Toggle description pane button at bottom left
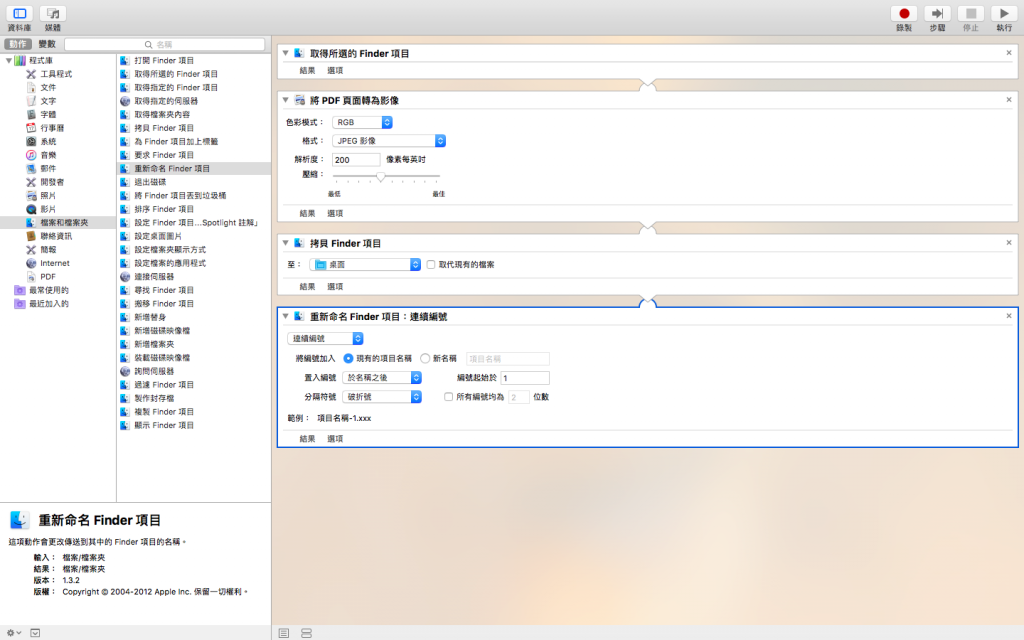Viewport: 1024px width, 640px height. (35, 633)
